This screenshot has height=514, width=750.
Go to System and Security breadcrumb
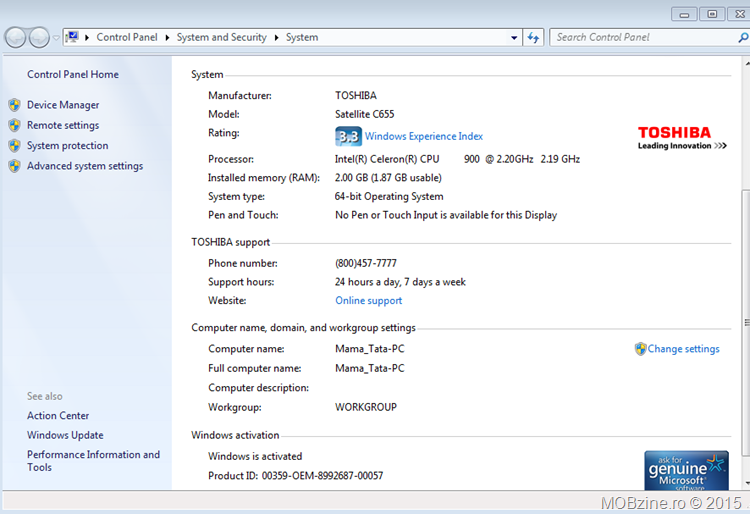221,37
